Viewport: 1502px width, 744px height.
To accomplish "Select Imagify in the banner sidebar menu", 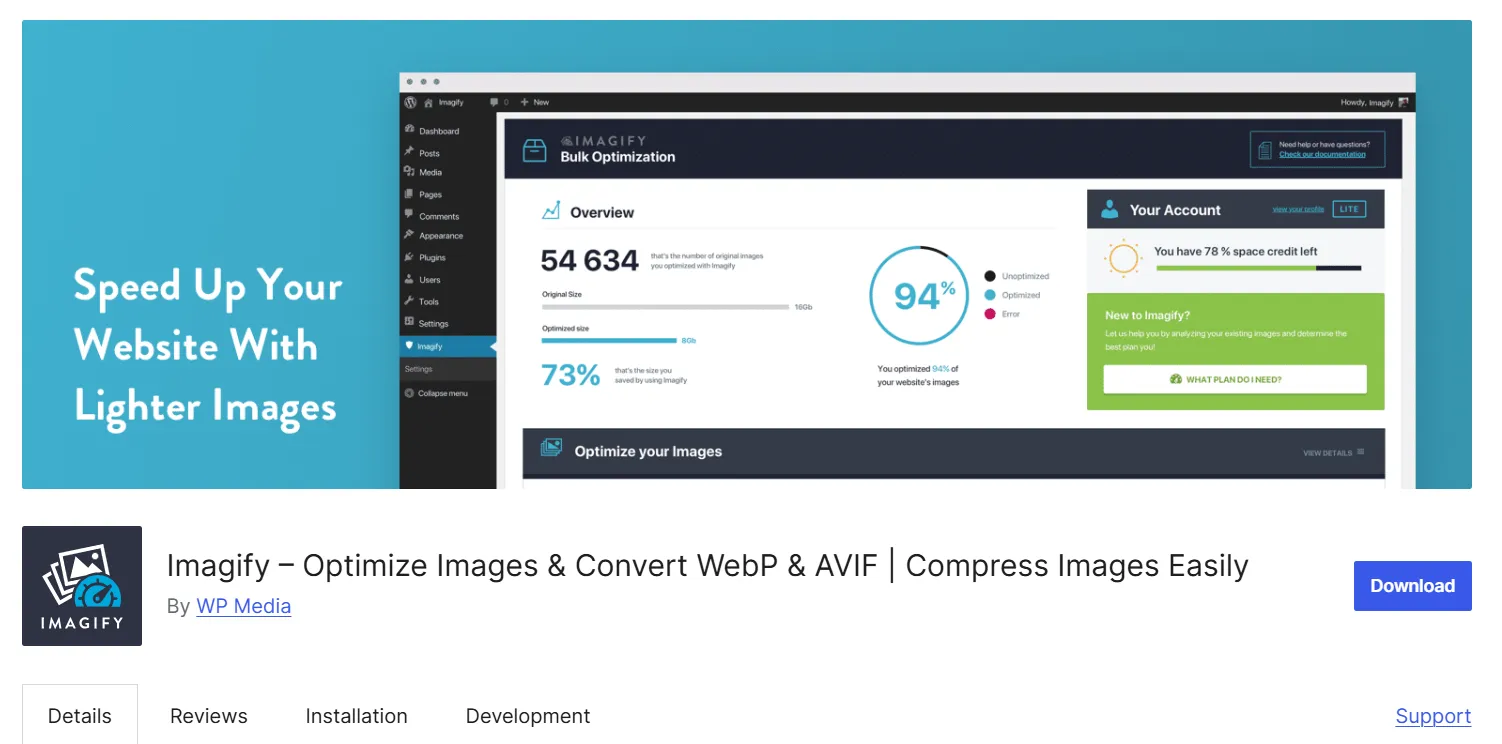I will [448, 346].
